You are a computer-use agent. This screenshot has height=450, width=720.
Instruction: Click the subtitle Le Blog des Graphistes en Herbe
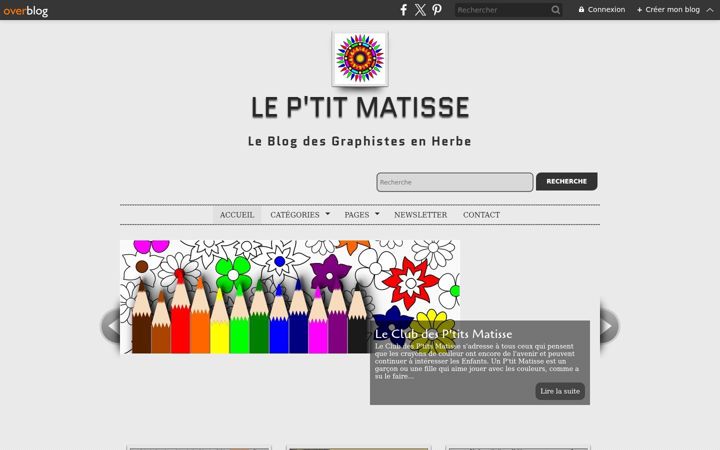click(x=360, y=141)
